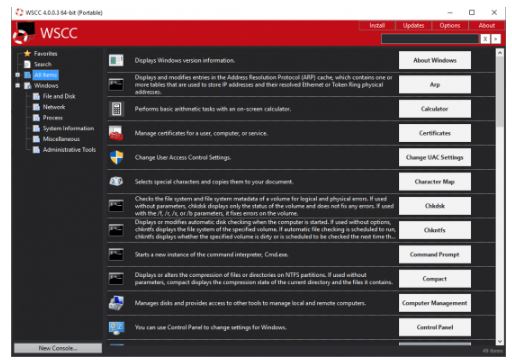The width and height of the screenshot is (512, 361).
Task: Maximize the WSCC window
Action: pyautogui.click(x=472, y=12)
